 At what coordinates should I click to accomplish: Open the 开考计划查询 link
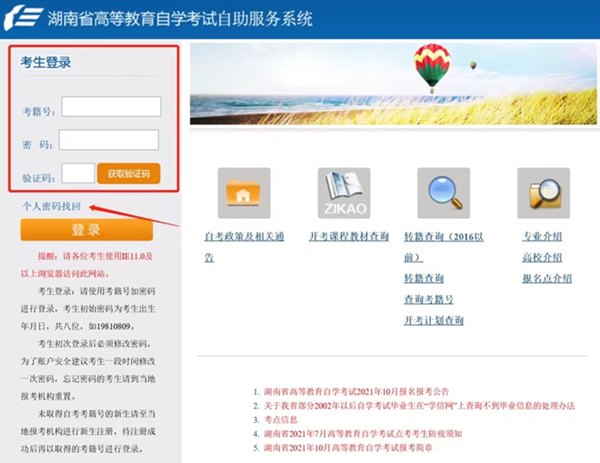coord(433,320)
